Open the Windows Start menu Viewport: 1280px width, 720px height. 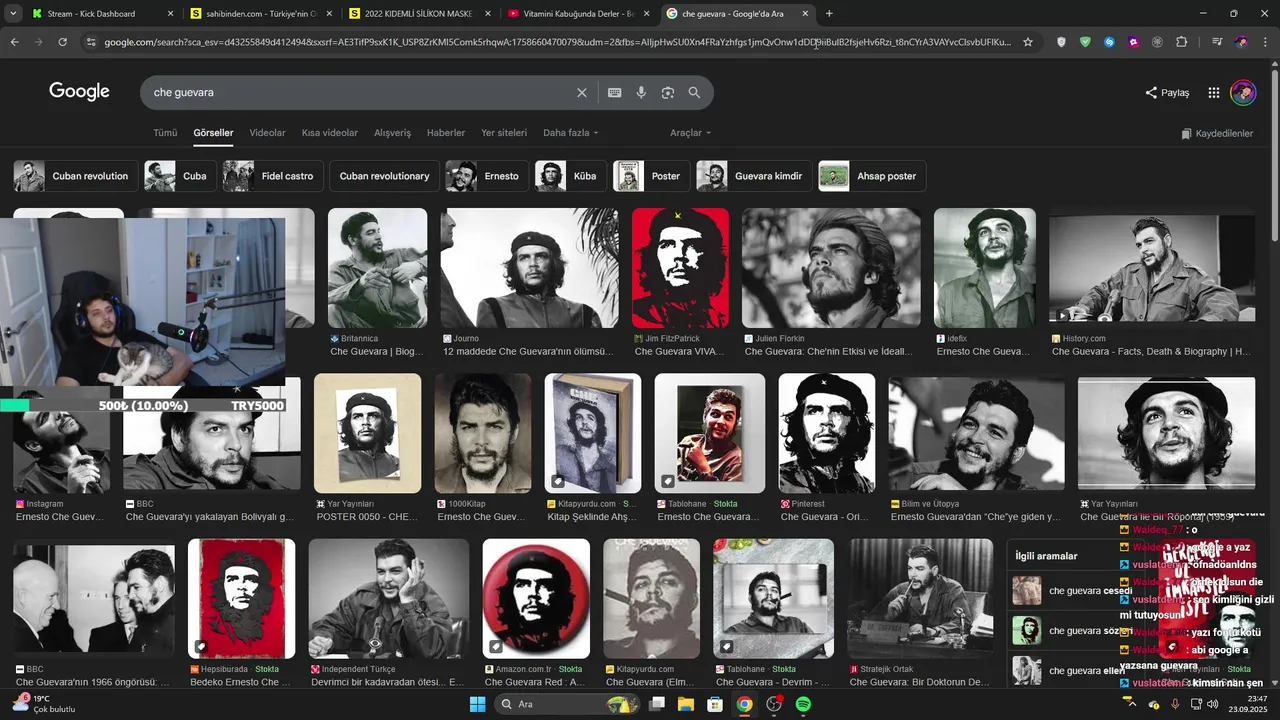[x=477, y=704]
